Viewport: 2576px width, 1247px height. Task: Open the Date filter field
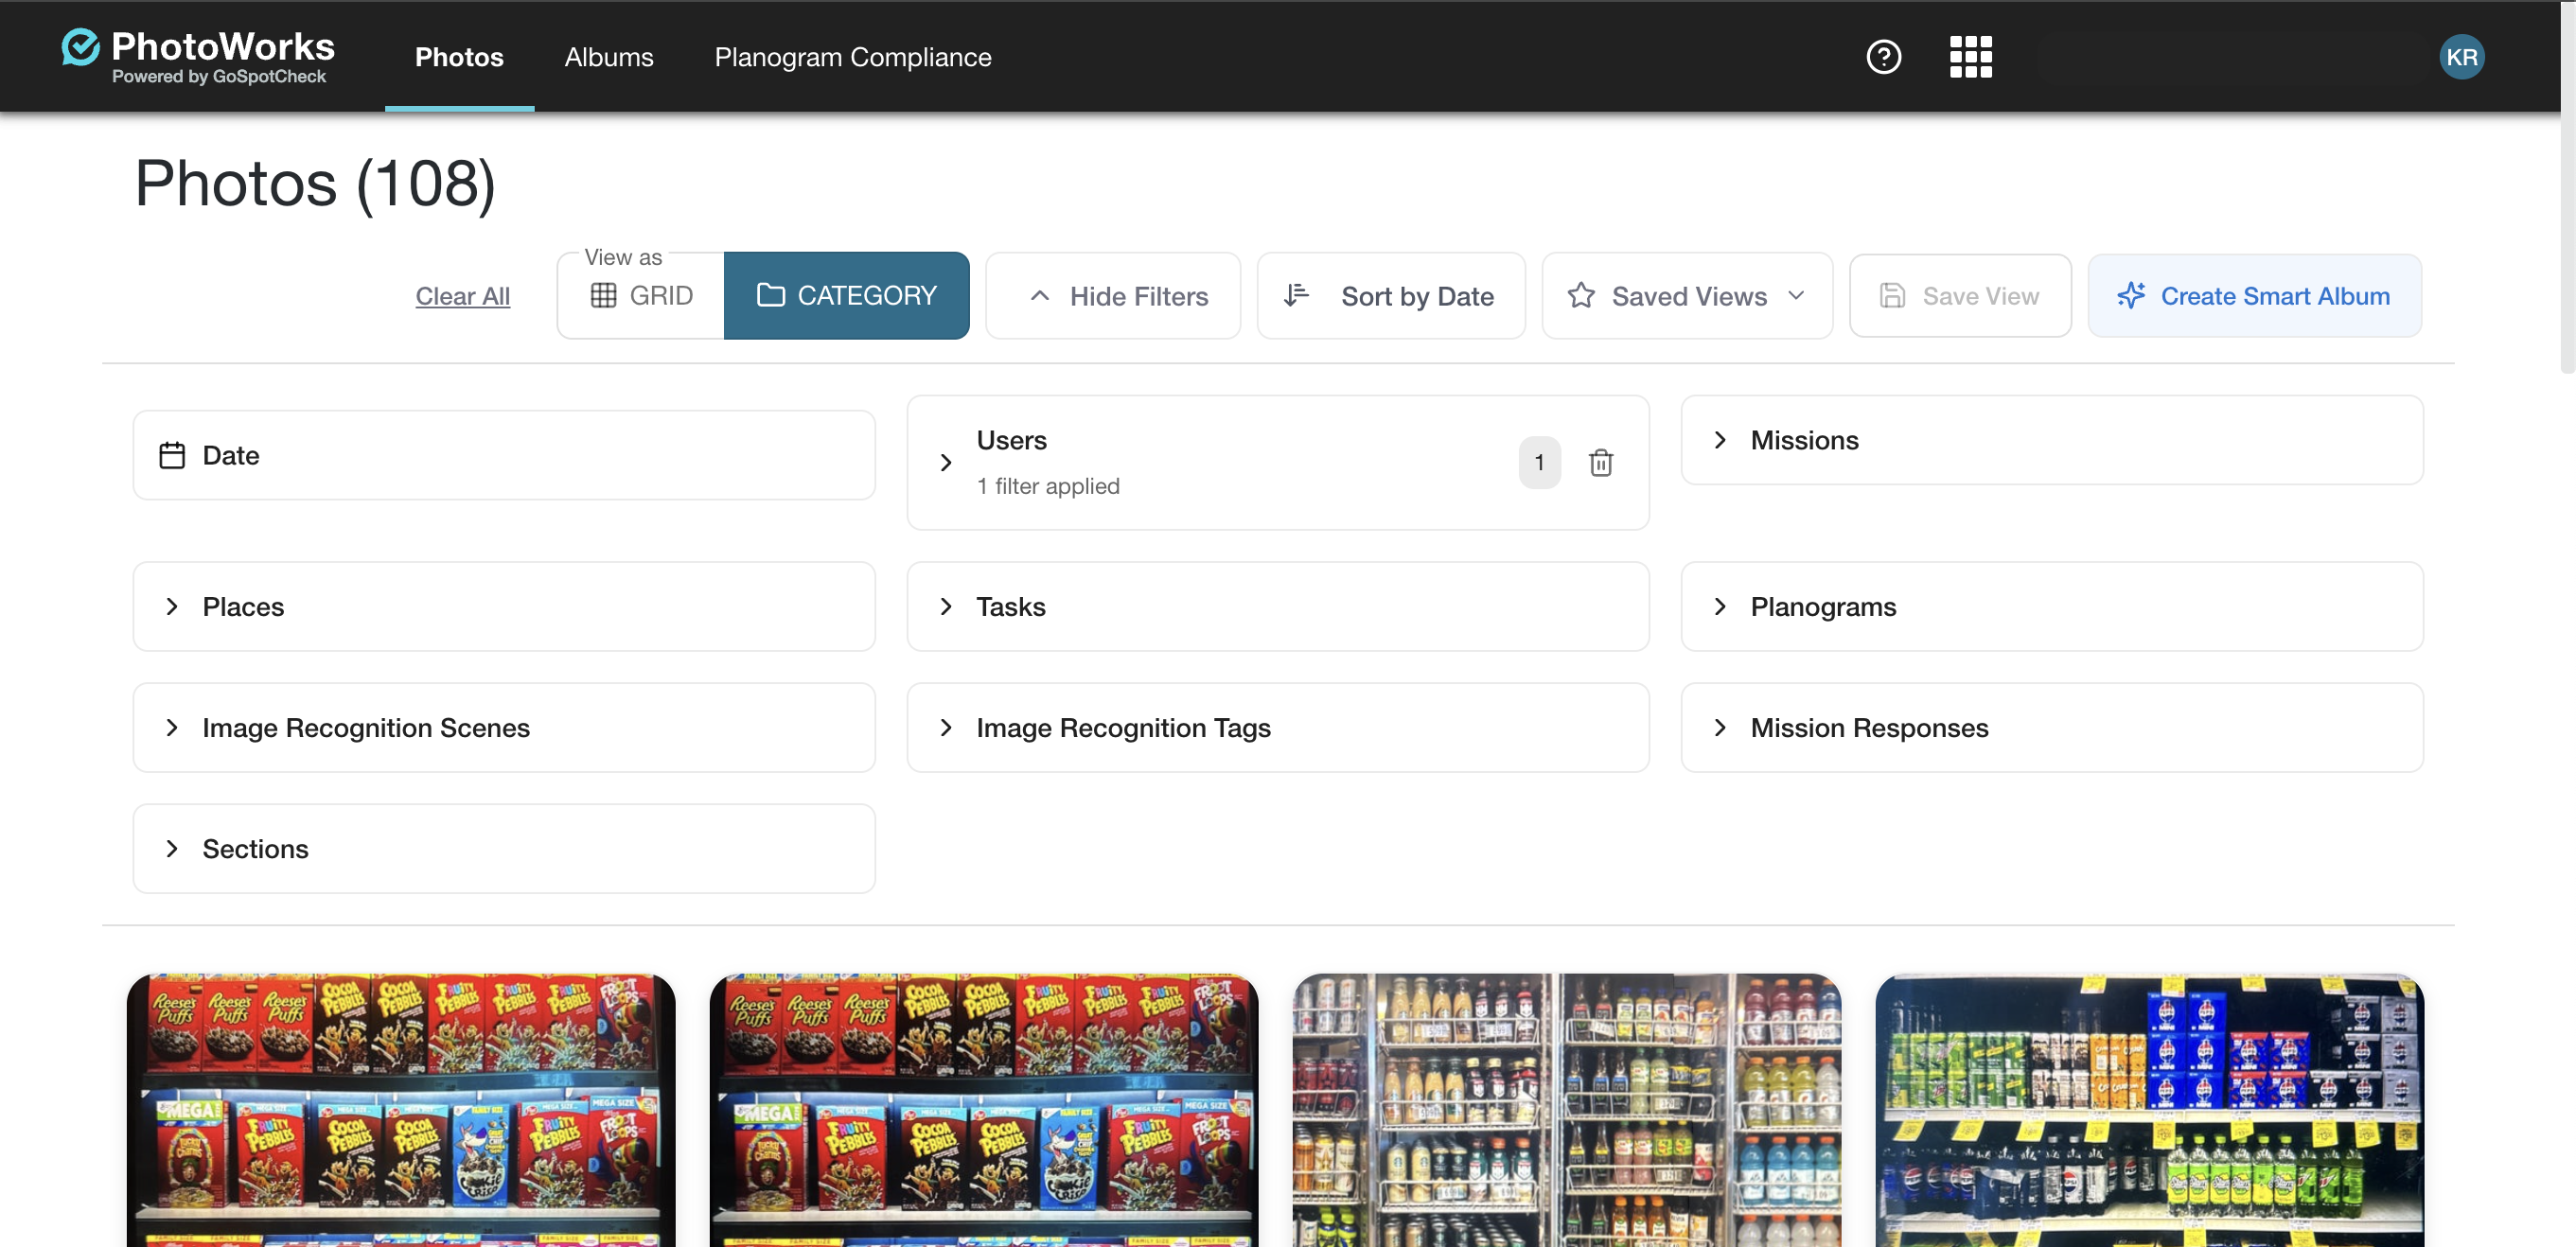[x=504, y=455]
